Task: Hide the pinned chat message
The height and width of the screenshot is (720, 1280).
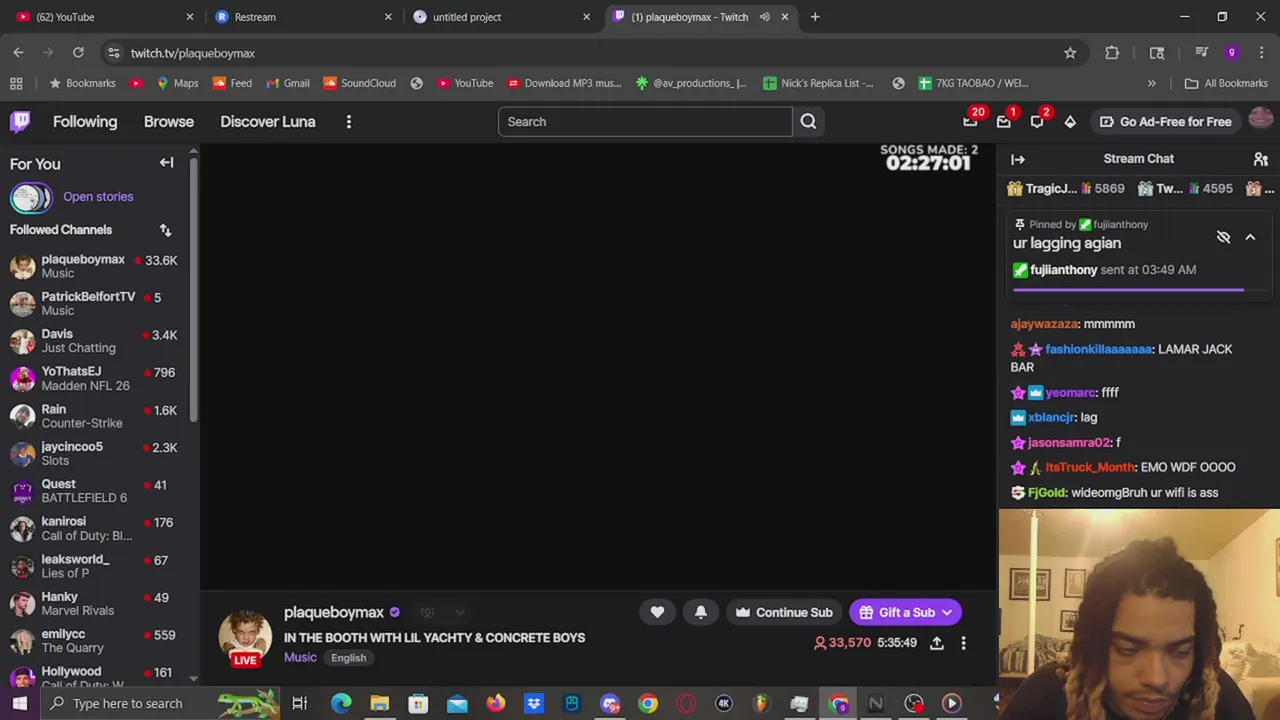Action: 1223,237
